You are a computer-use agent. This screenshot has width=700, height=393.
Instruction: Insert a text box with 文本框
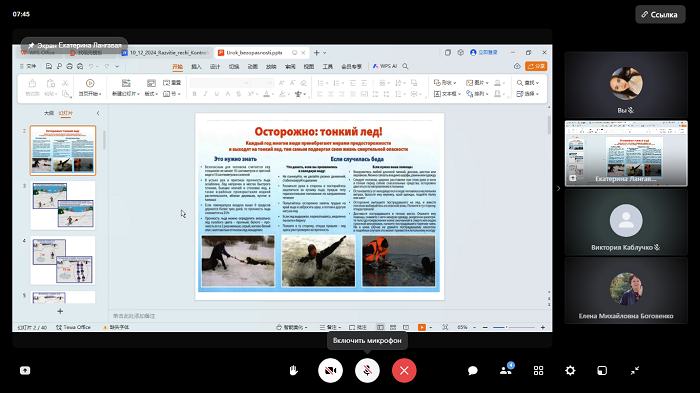pos(447,94)
